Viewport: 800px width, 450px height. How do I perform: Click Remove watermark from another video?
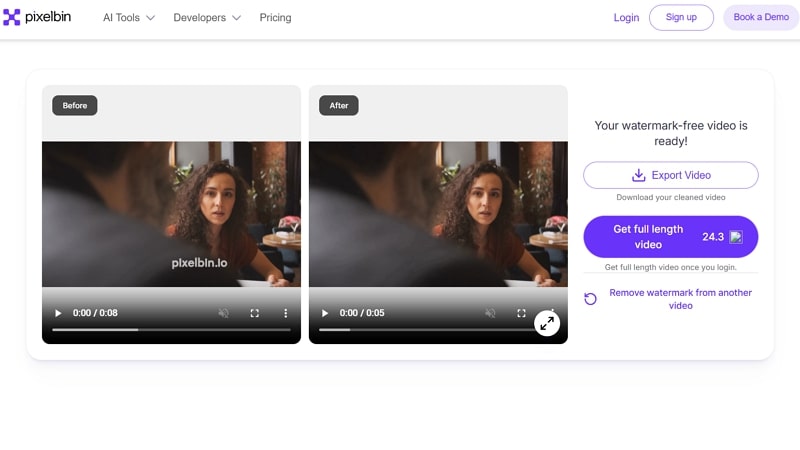point(680,299)
